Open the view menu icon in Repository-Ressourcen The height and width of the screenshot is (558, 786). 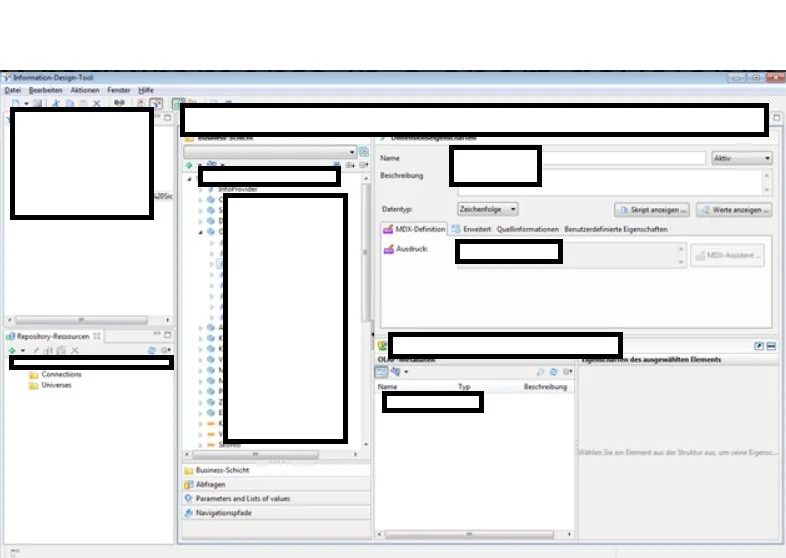[x=165, y=350]
